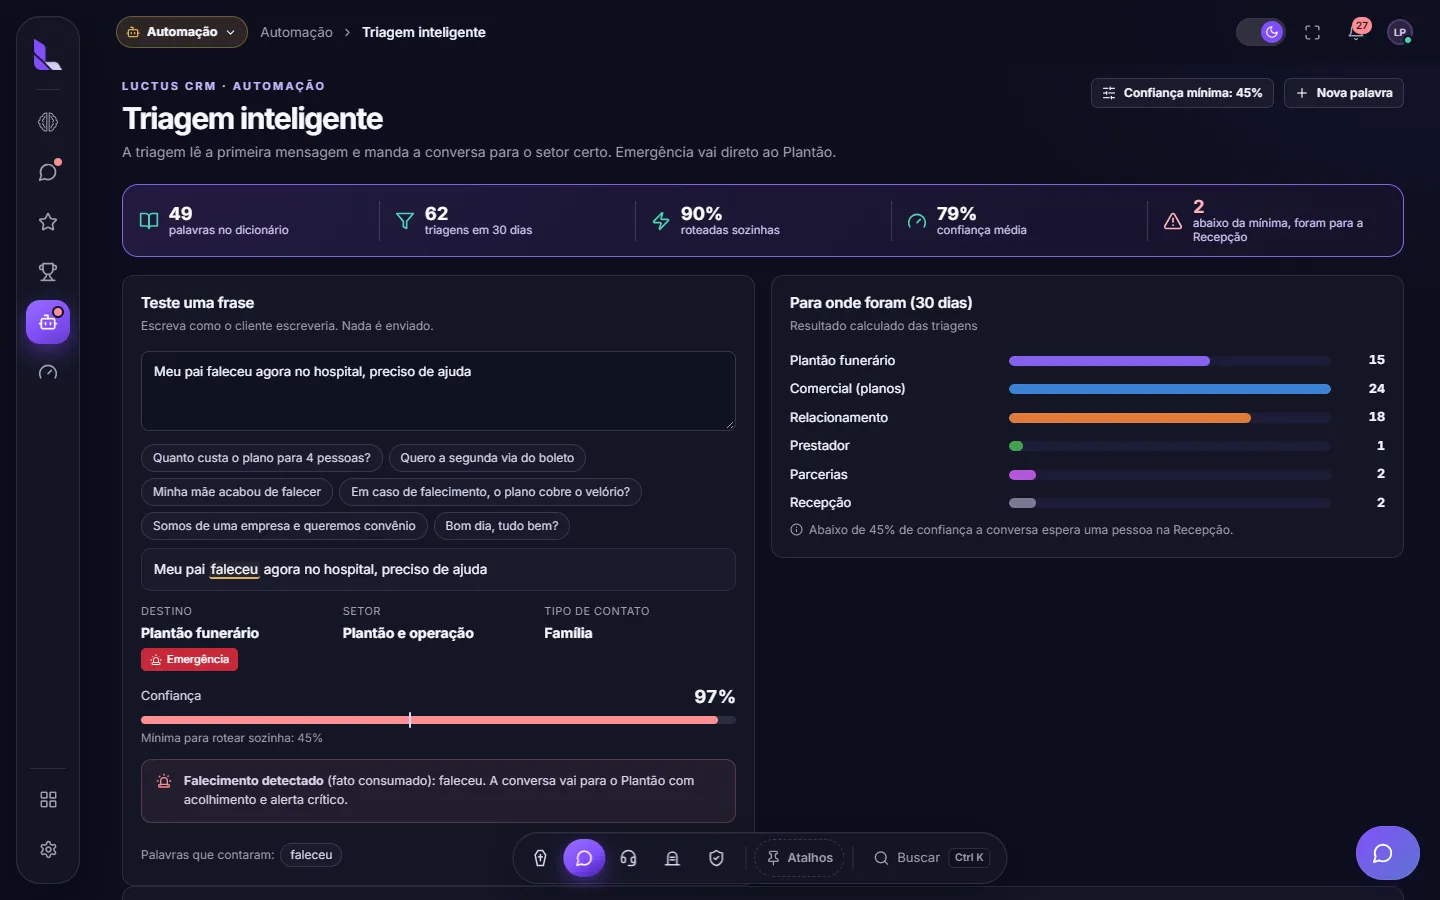Viewport: 1440px width, 900px height.
Task: Enter fullscreen mode with the top bar icon
Action: click(1313, 33)
